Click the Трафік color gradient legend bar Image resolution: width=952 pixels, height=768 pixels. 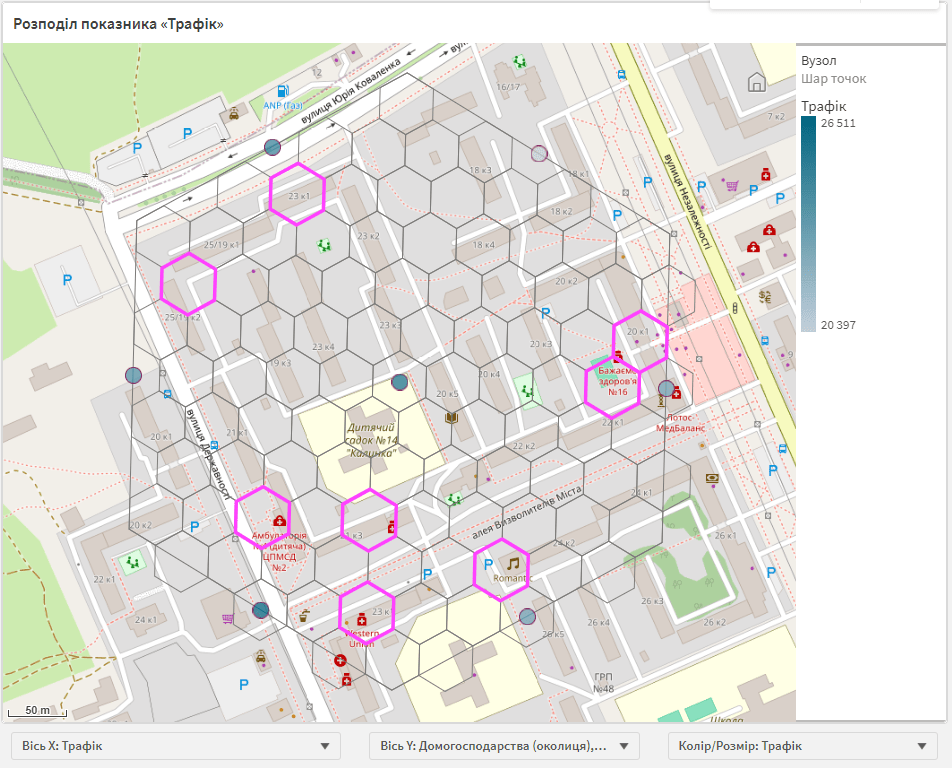tap(808, 224)
